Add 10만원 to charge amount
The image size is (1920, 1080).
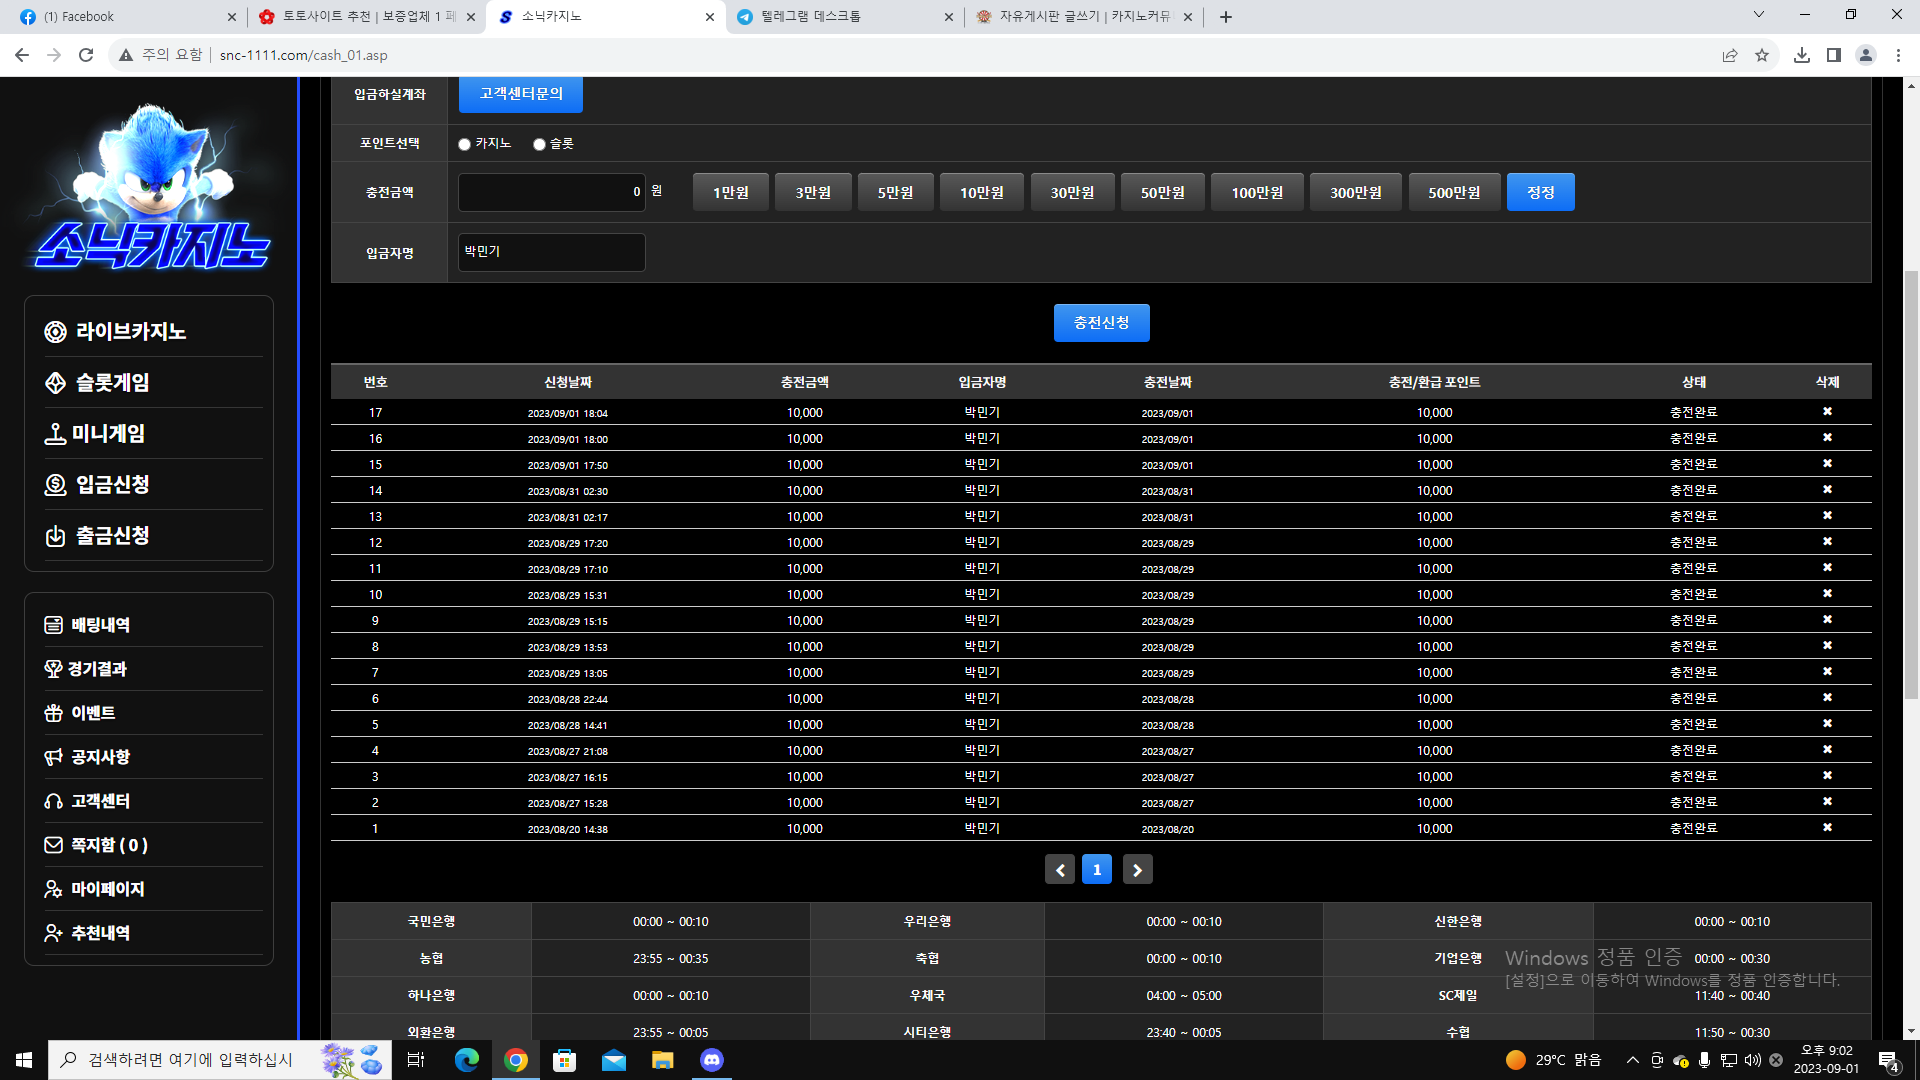coord(981,192)
